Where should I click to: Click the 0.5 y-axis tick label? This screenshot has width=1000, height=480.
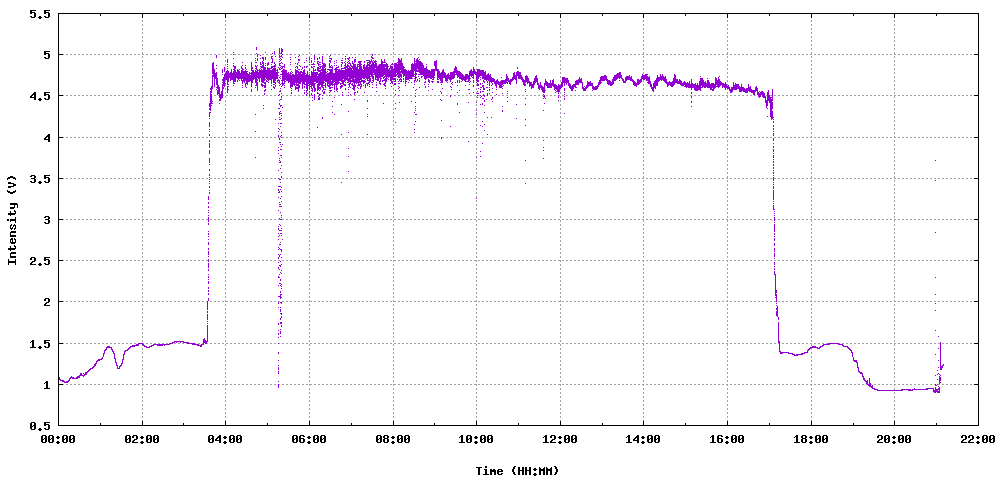tap(40, 426)
